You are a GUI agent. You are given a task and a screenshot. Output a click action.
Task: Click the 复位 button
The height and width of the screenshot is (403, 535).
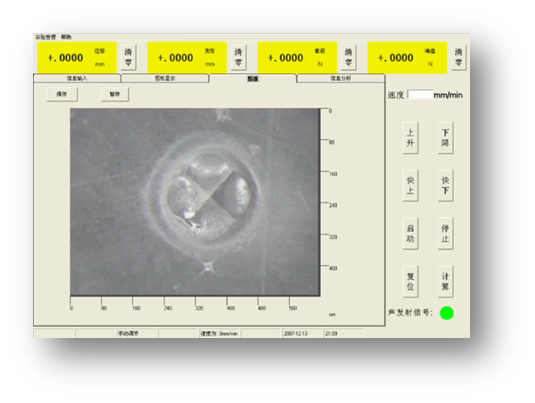click(x=410, y=282)
